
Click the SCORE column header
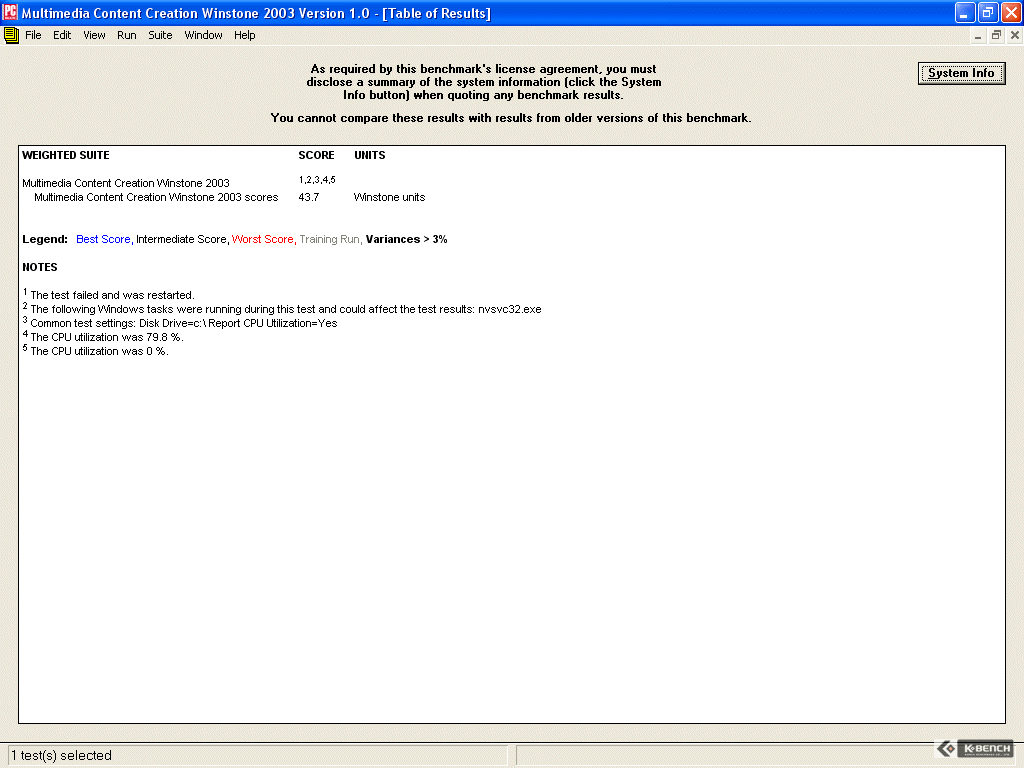[x=316, y=155]
